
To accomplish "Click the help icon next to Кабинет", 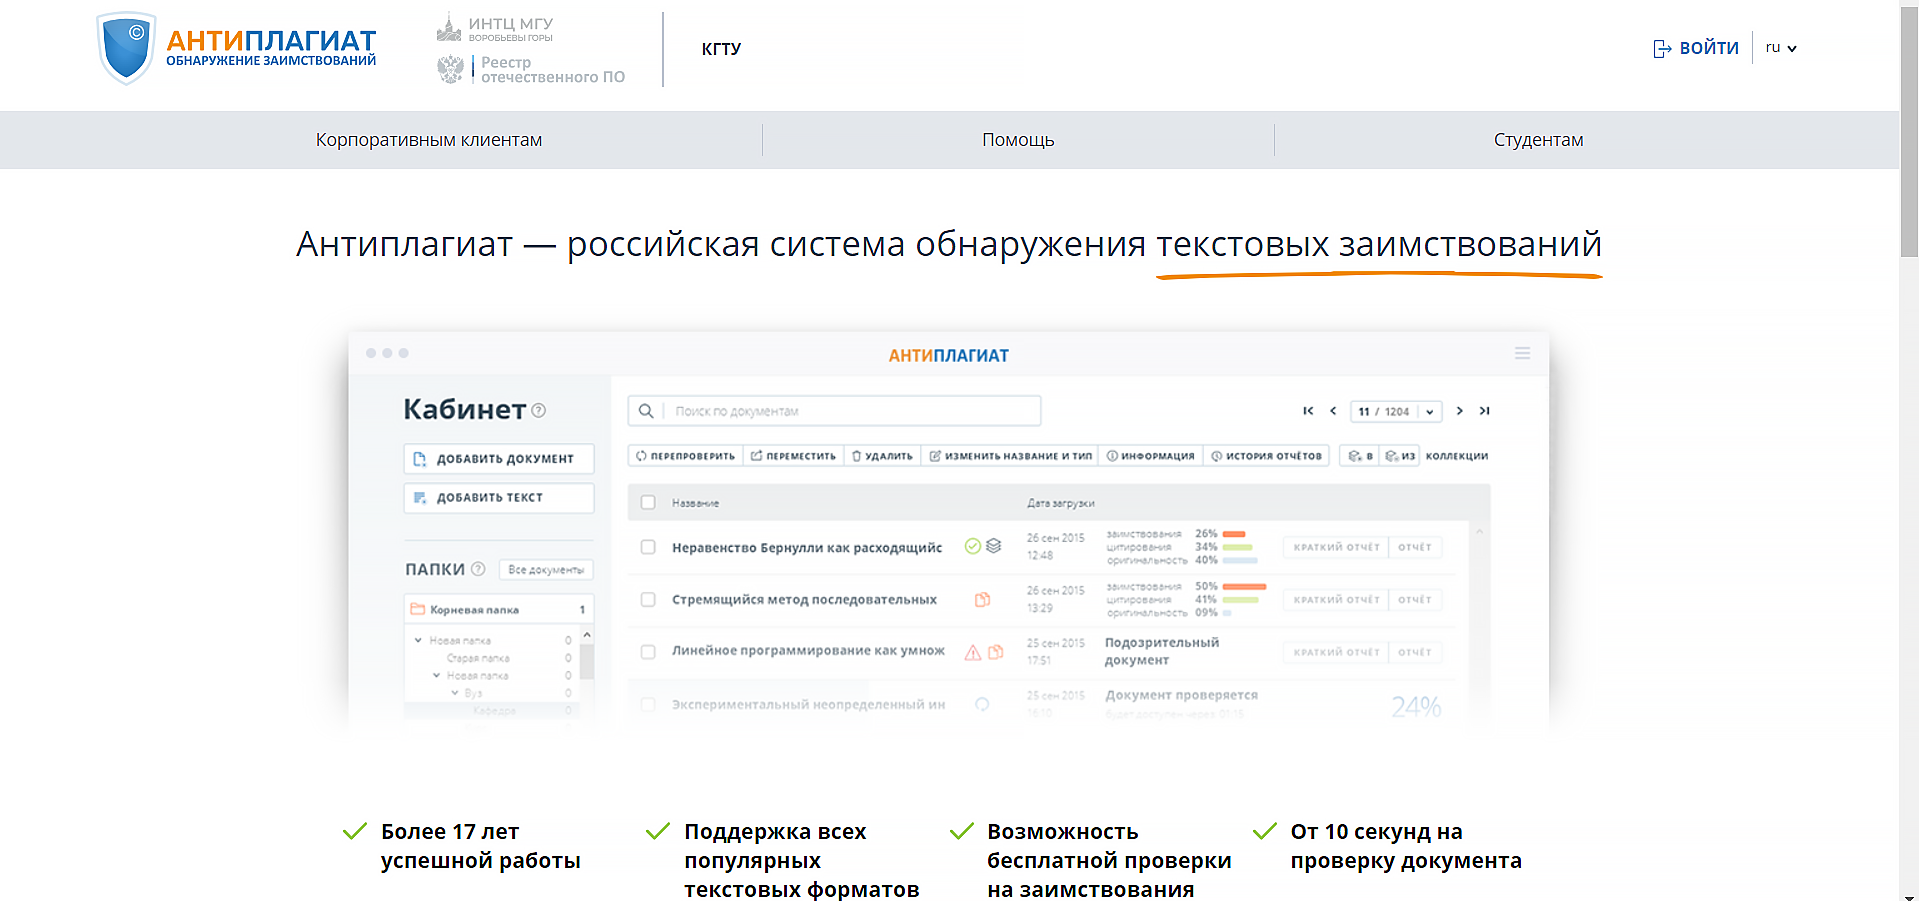I will (x=539, y=410).
